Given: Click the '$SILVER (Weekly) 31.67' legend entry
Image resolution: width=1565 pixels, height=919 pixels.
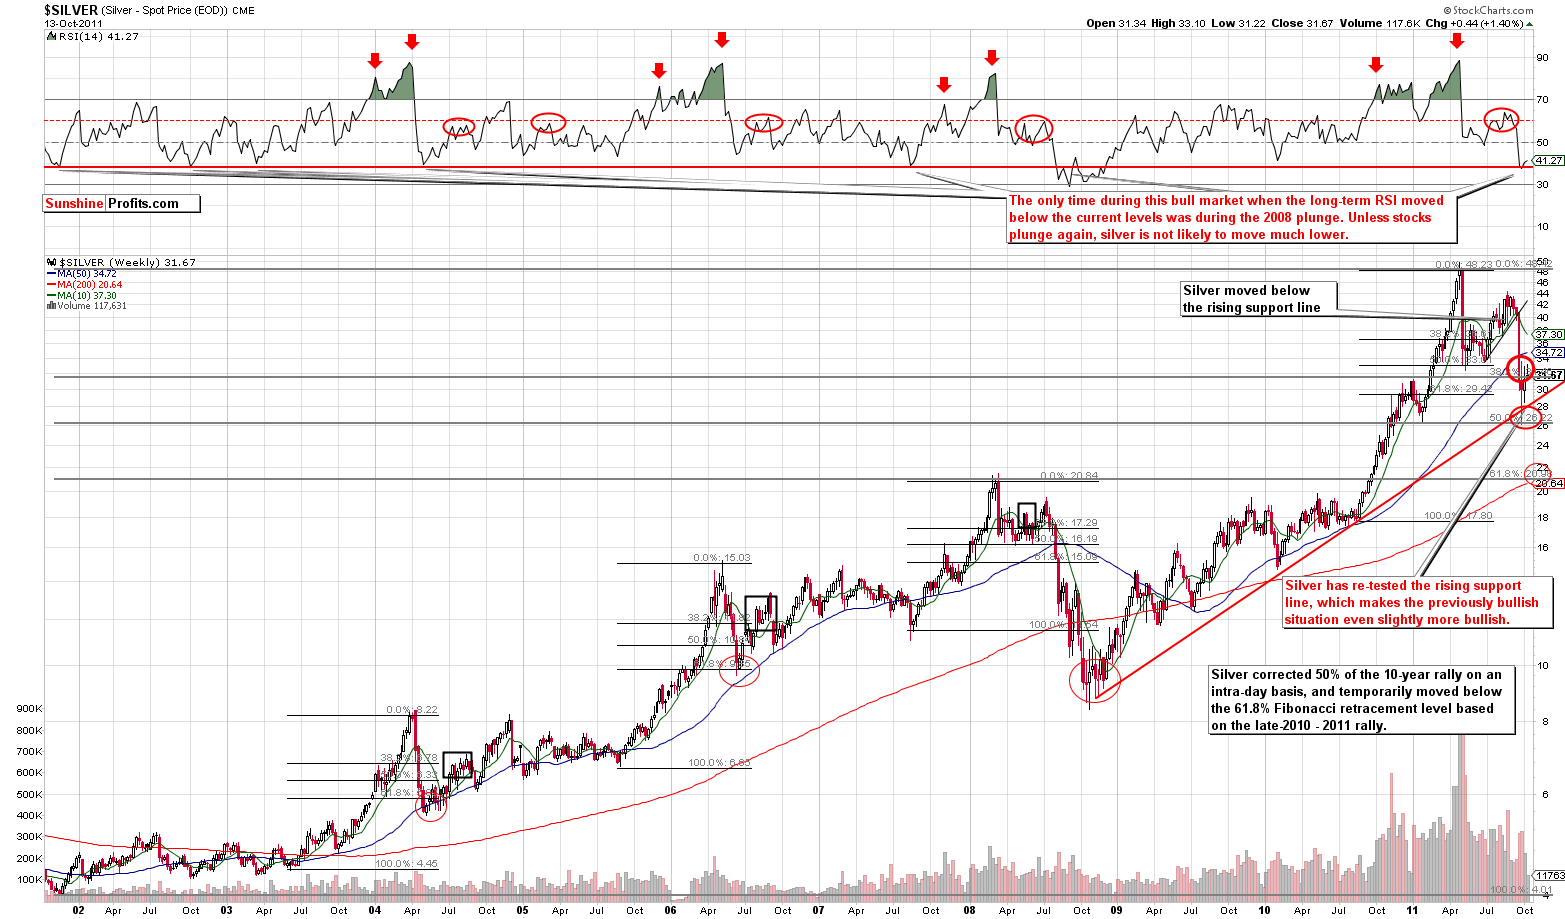Looking at the screenshot, I should [121, 262].
